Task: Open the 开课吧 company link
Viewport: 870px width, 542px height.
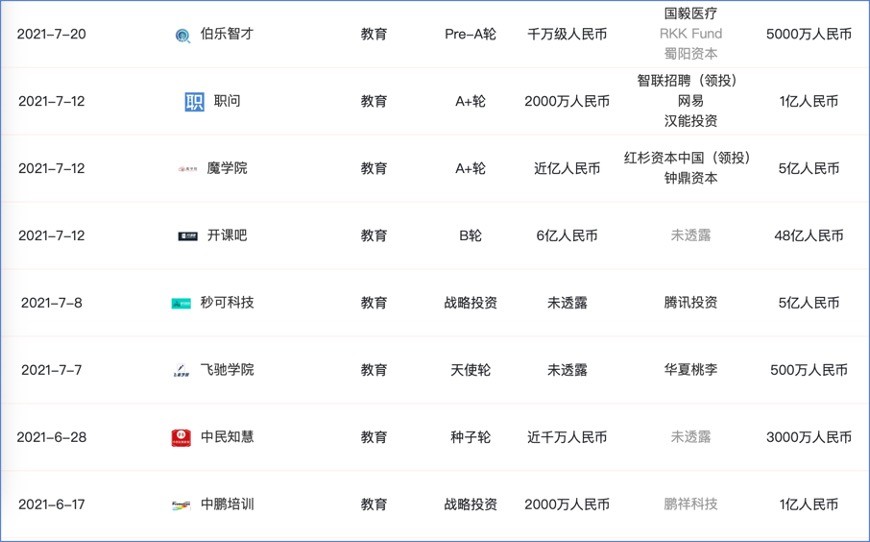Action: [227, 235]
